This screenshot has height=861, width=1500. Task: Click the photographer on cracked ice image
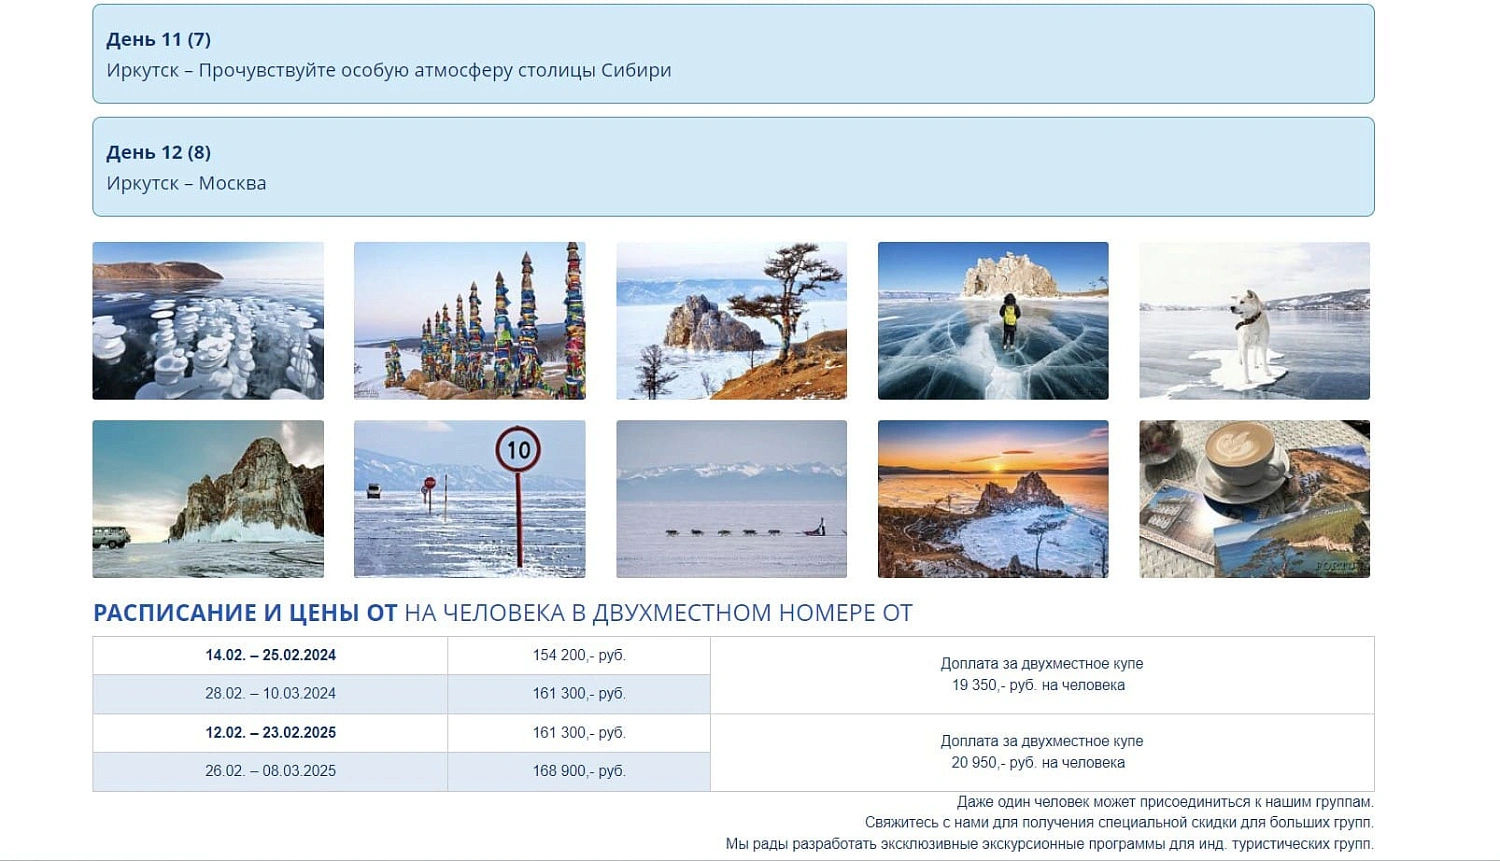tap(993, 320)
